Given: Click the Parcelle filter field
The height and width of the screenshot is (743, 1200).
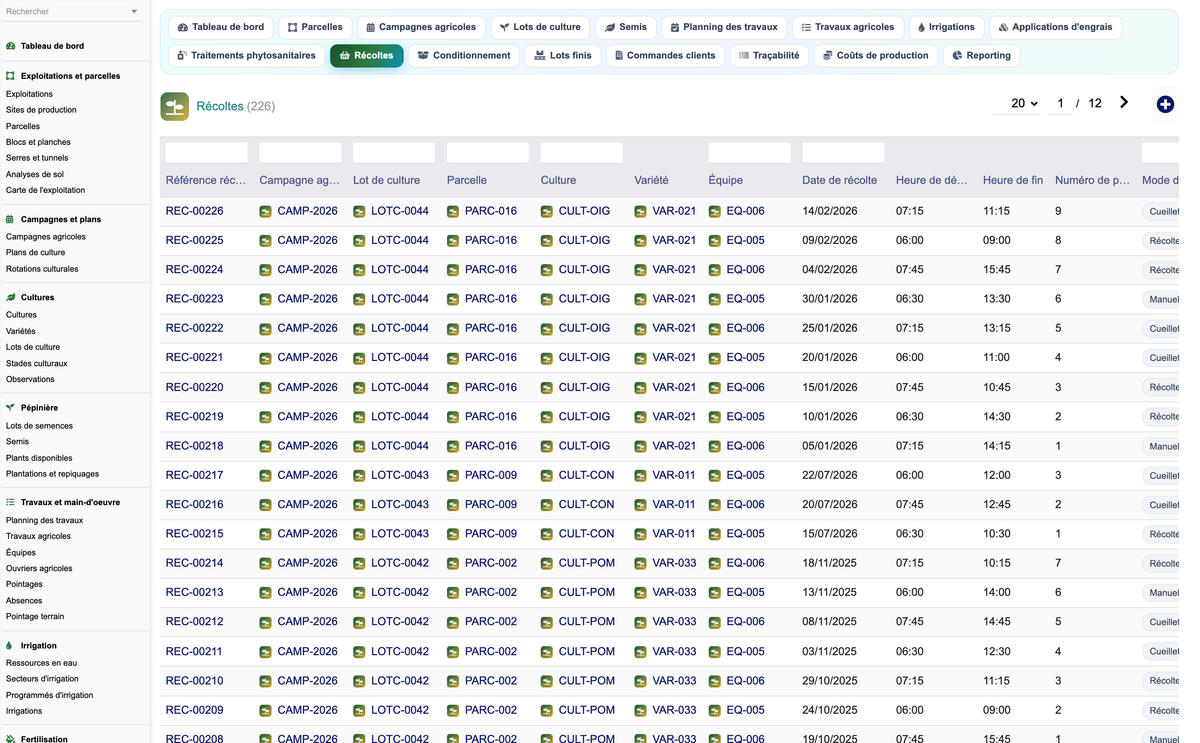Looking at the screenshot, I should point(488,153).
